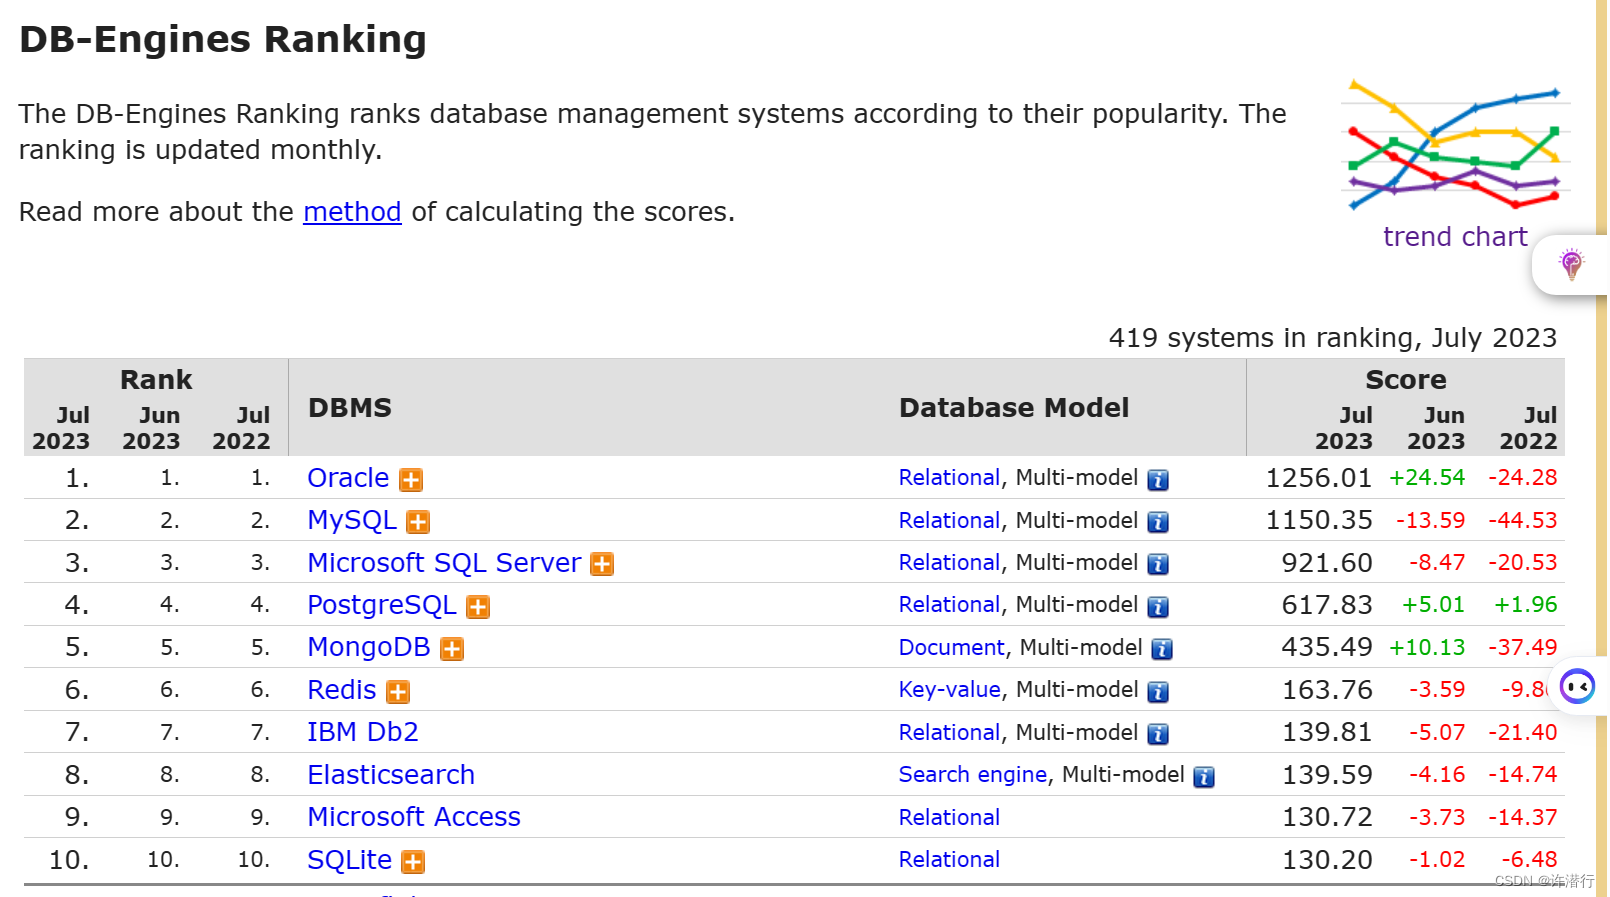Open the info icon in MySQL's row
The height and width of the screenshot is (897, 1610).
coord(1158,522)
